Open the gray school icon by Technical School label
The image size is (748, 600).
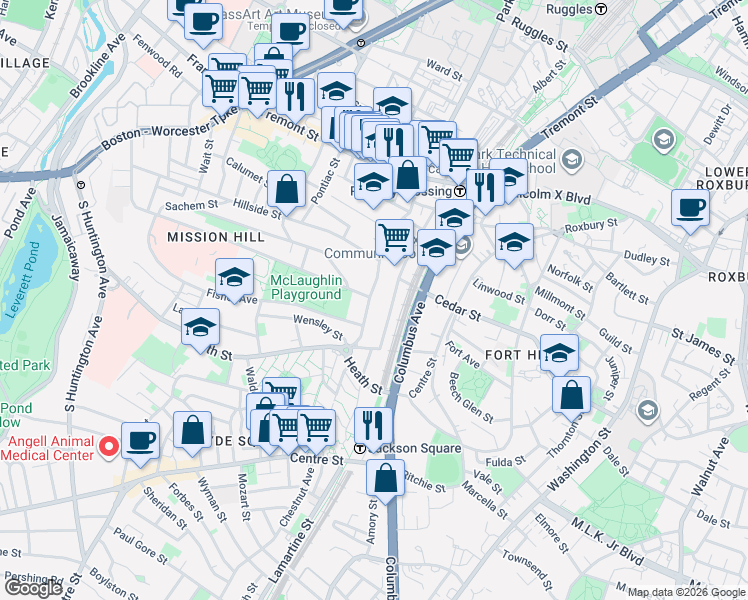[x=571, y=161]
